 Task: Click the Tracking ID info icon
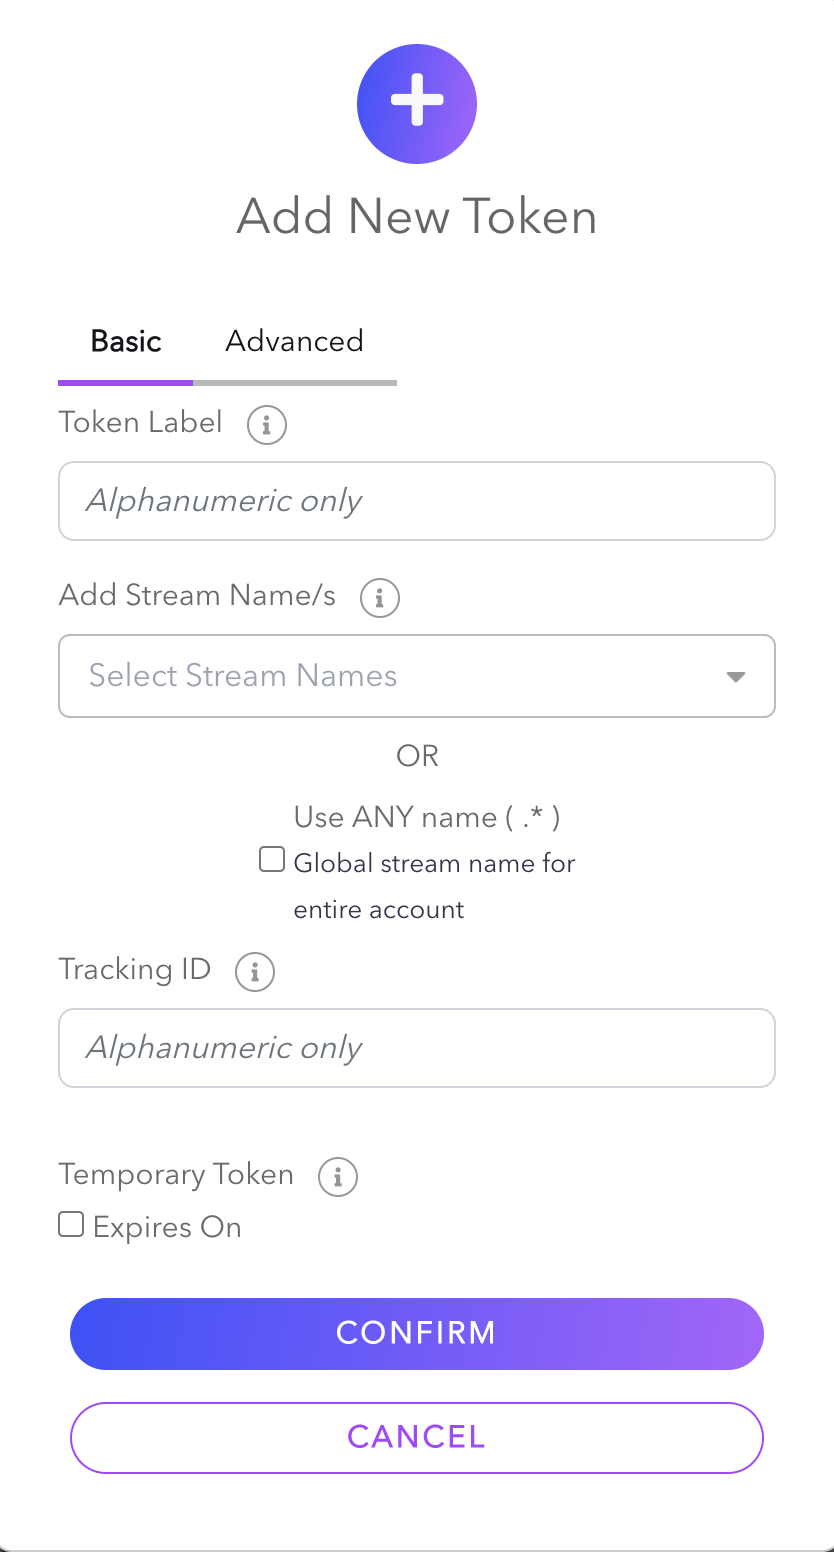tap(255, 972)
